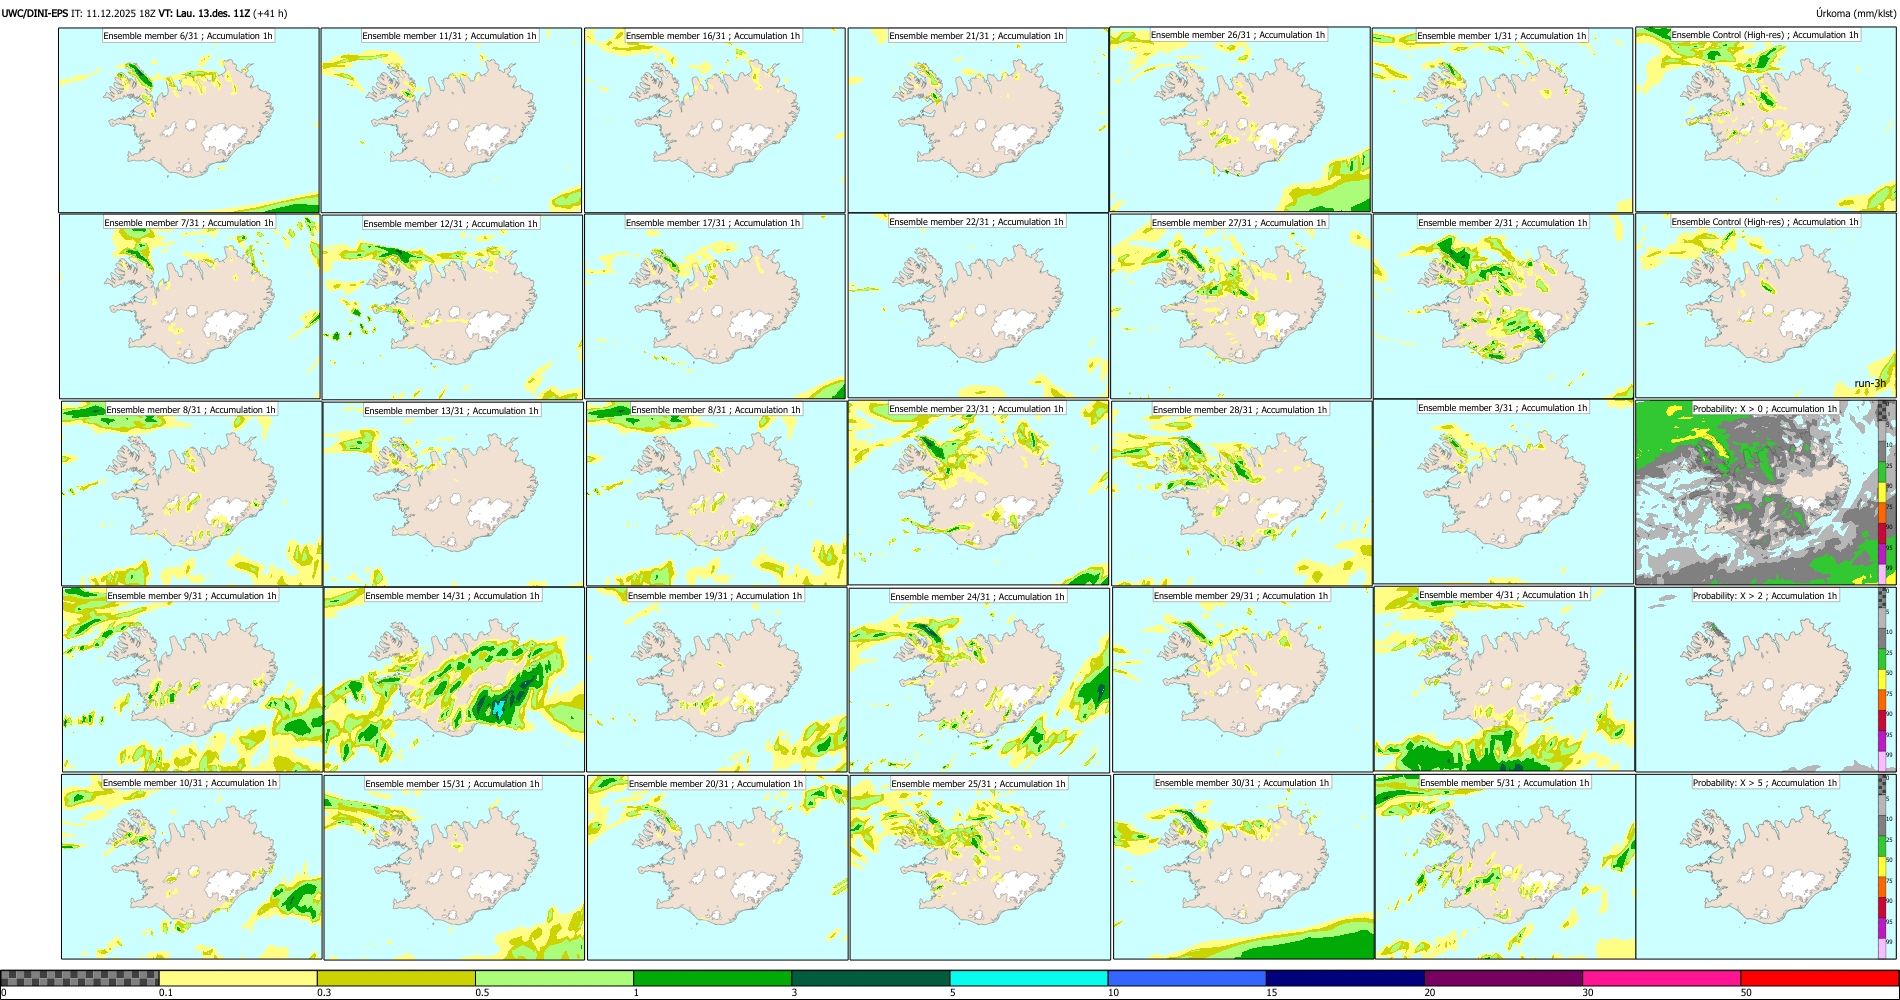1900x1000 pixels.
Task: Pick the navy 15–20 legend color
Action: click(1345, 978)
